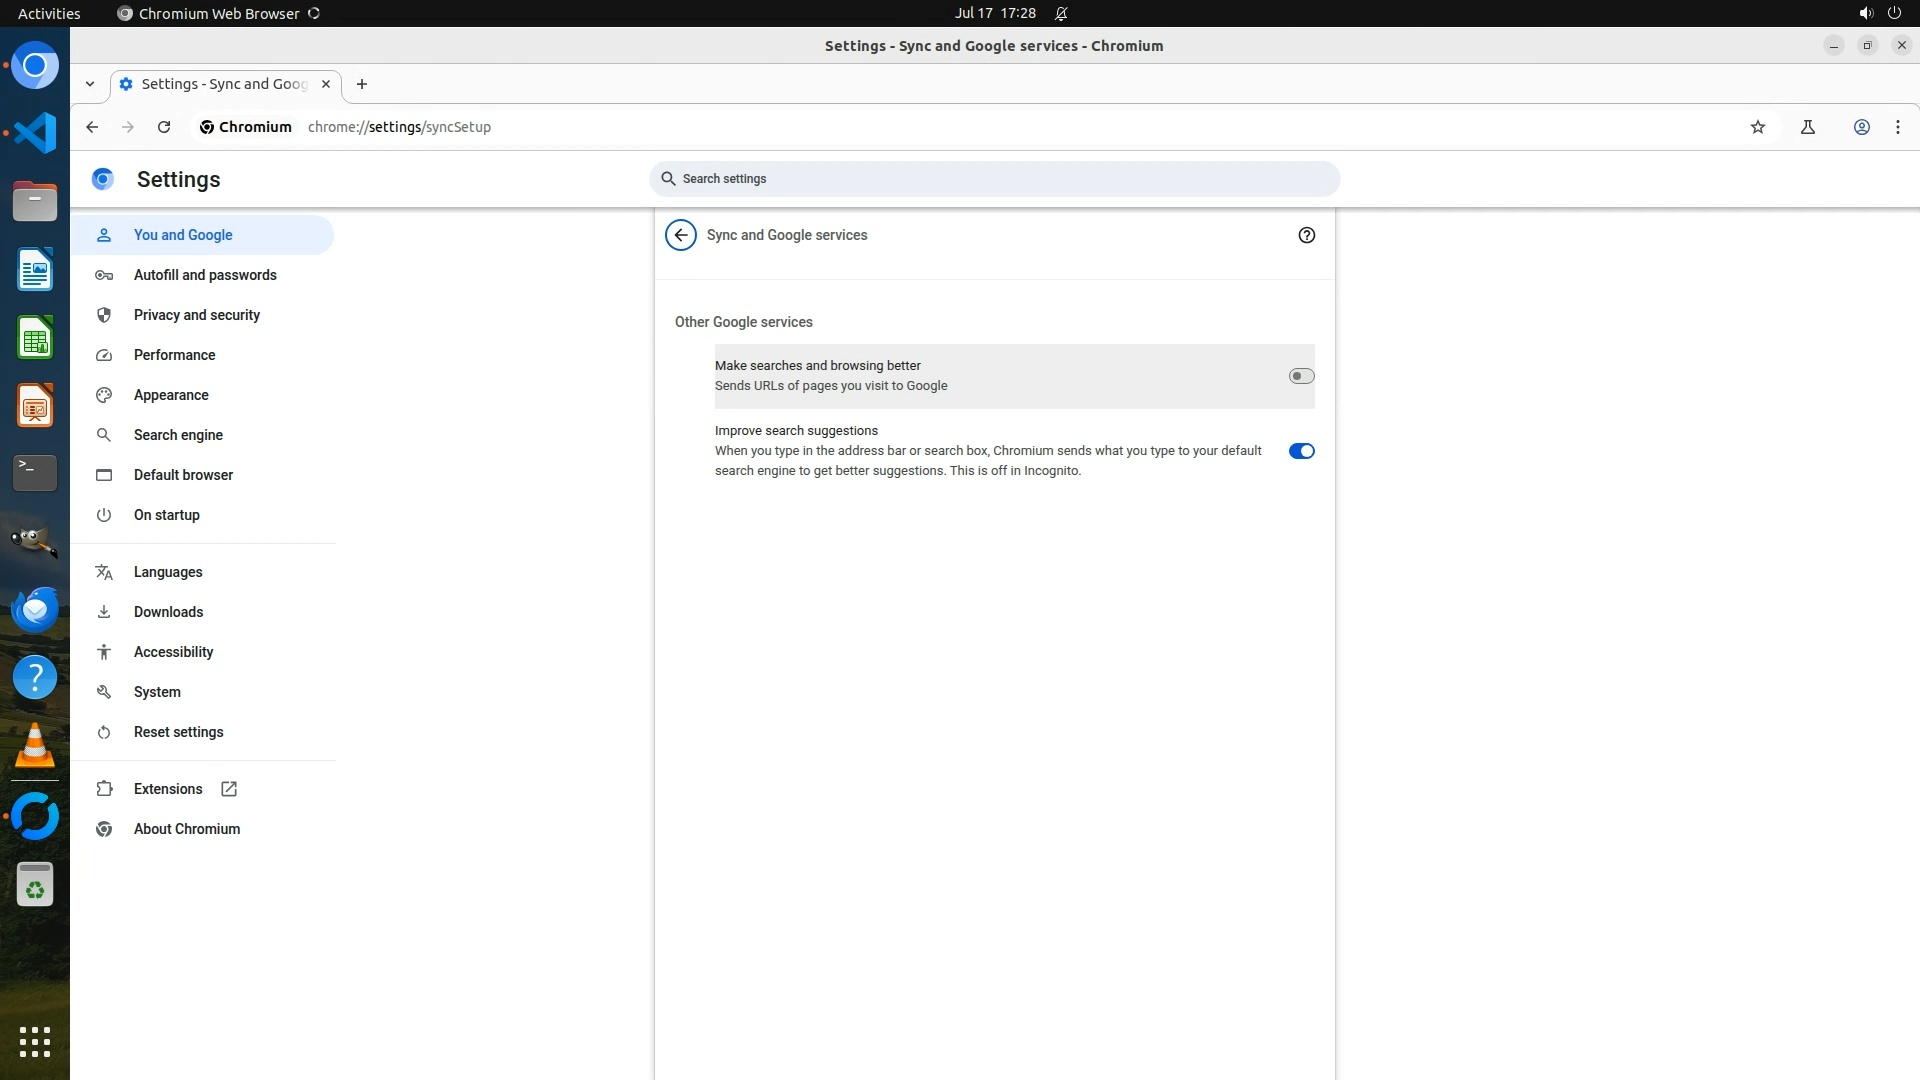Open a new tab with the plus button

coord(362,84)
